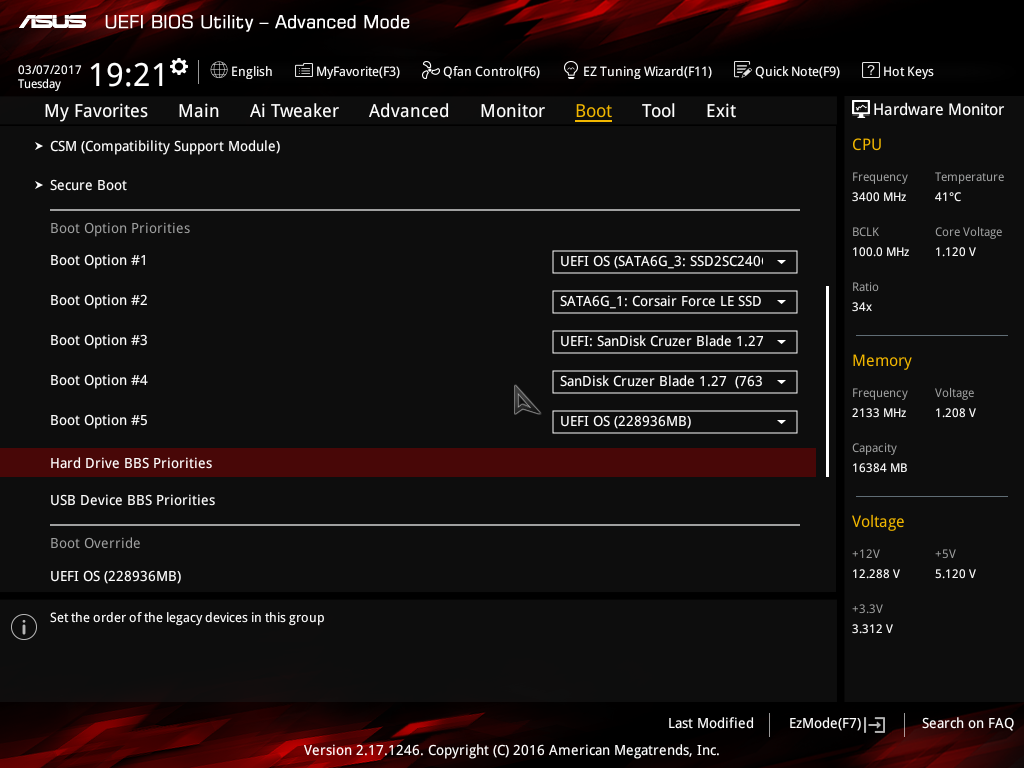1024x768 pixels.
Task: Click Last Modified
Action: 711,724
